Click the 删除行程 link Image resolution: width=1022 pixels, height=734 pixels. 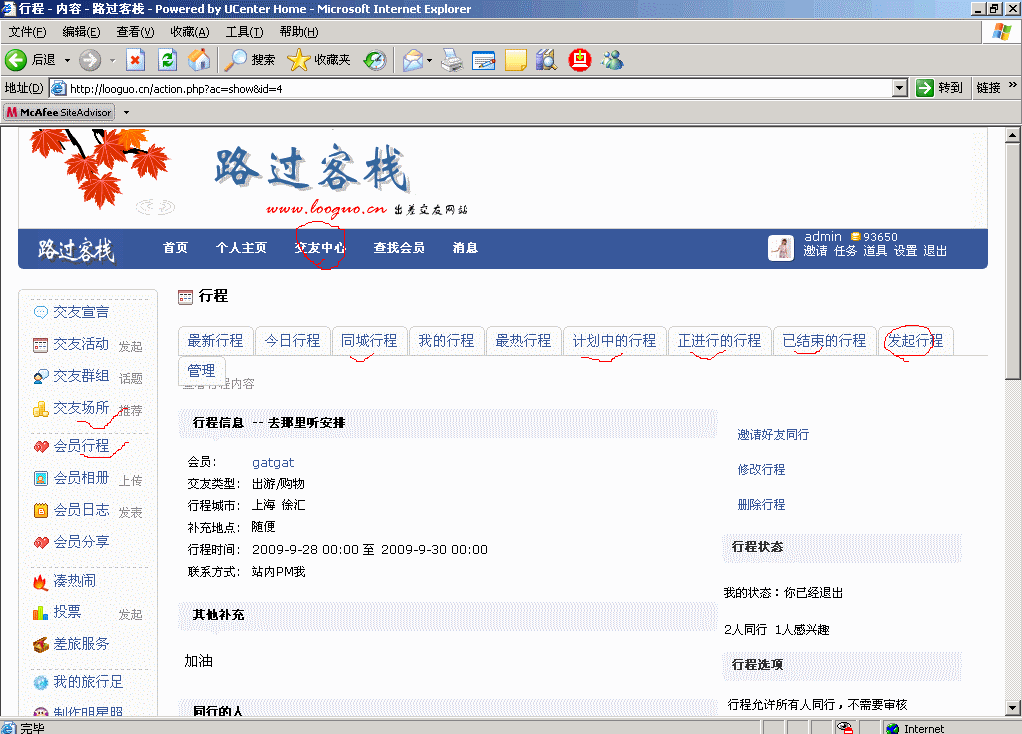coord(761,505)
